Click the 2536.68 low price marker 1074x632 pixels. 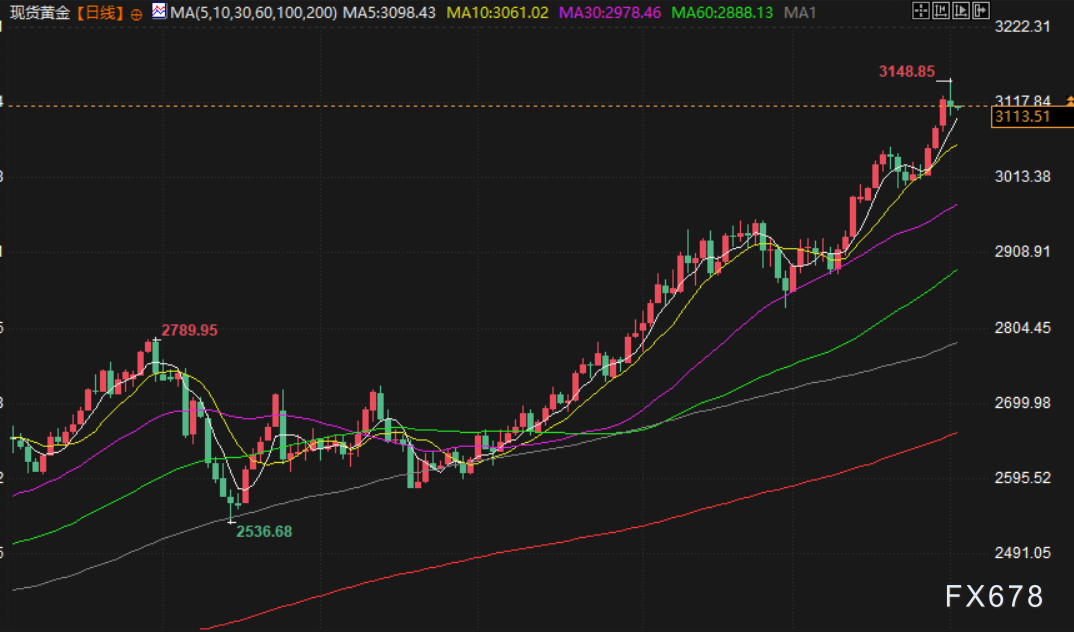(x=264, y=531)
